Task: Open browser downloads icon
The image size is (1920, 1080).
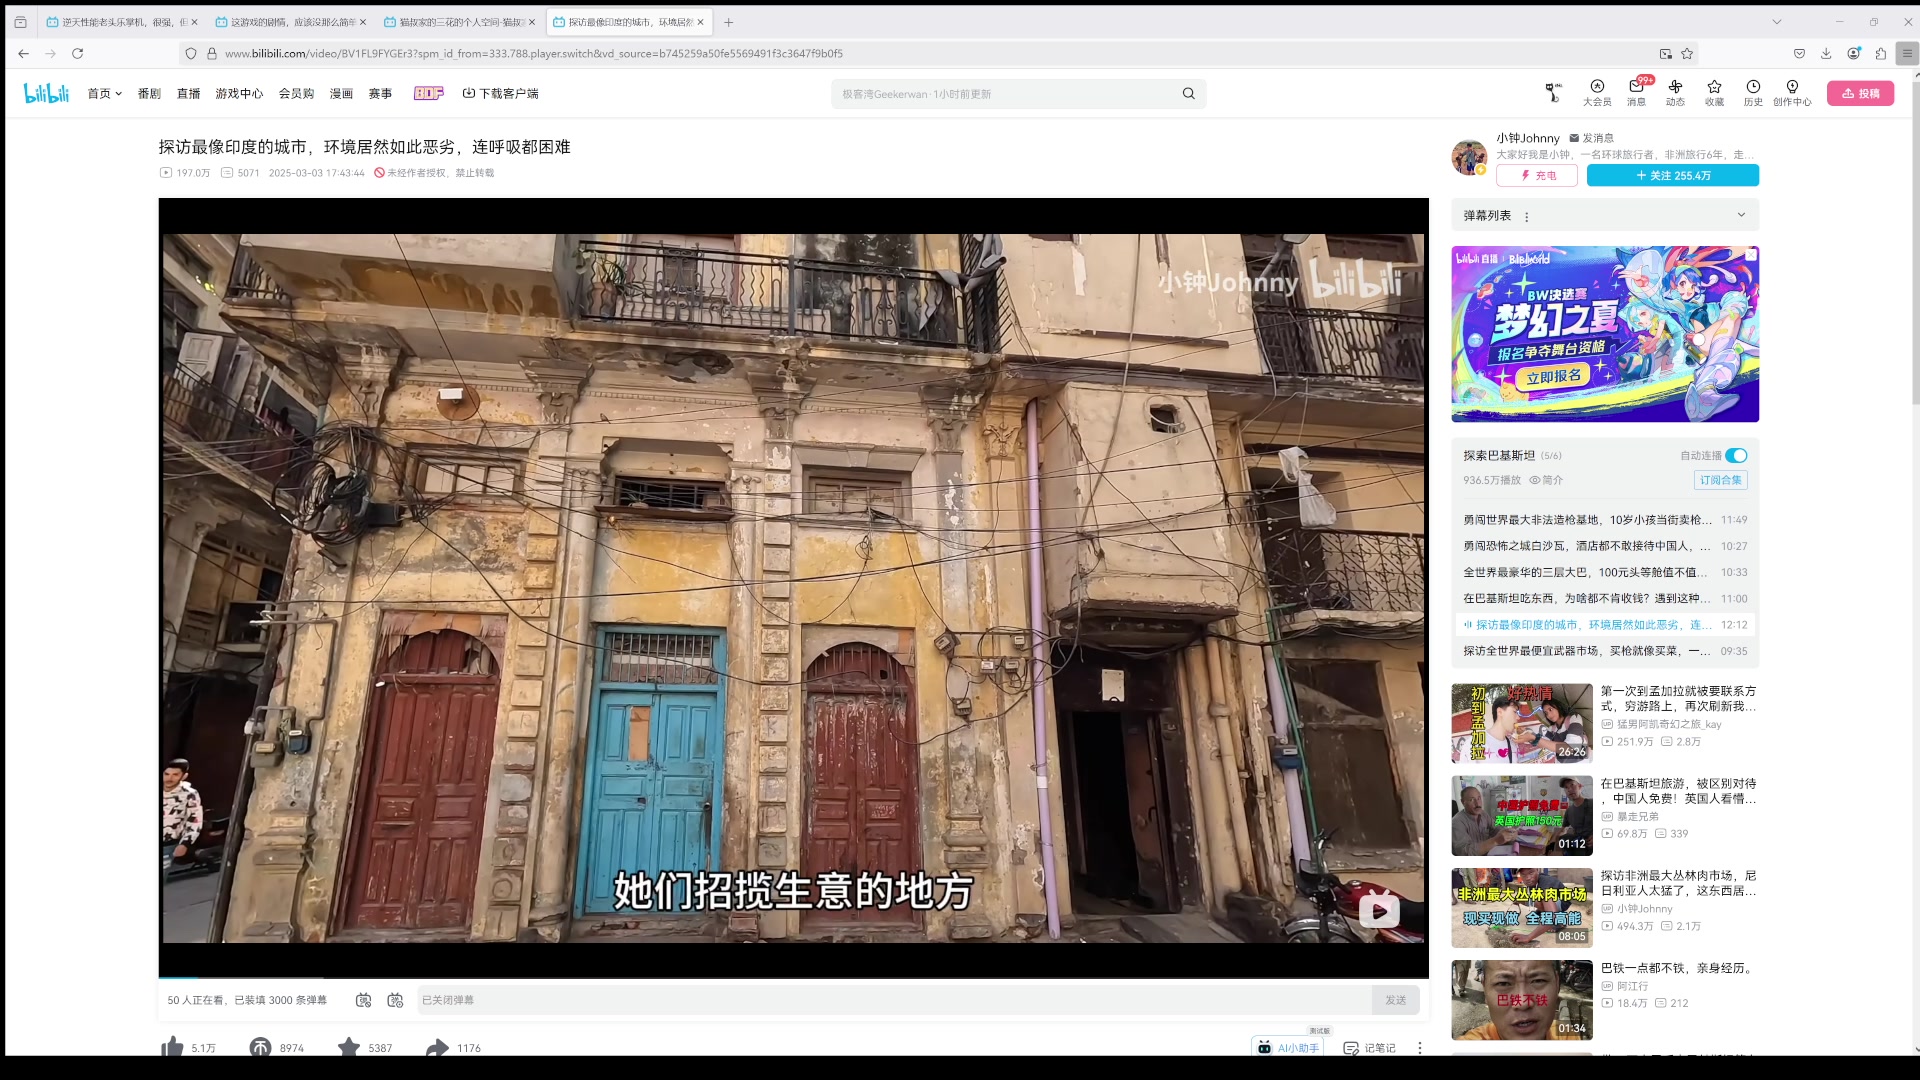Action: [x=1826, y=53]
